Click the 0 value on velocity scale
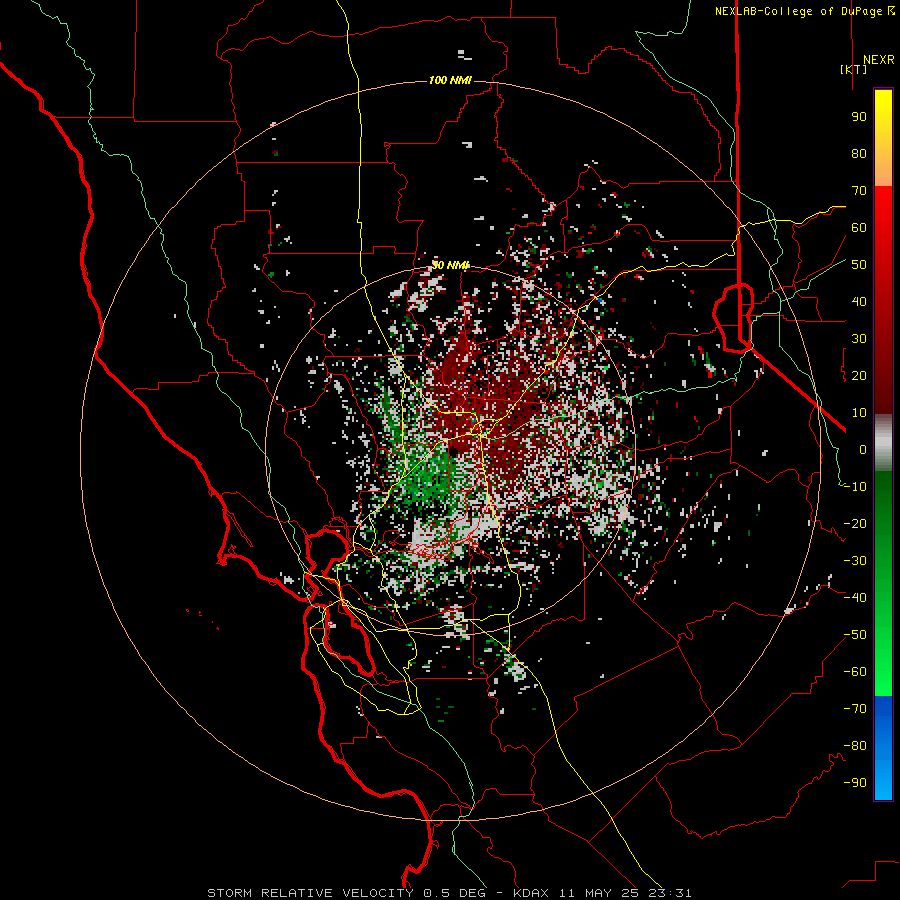Viewport: 900px width, 900px height. (863, 450)
